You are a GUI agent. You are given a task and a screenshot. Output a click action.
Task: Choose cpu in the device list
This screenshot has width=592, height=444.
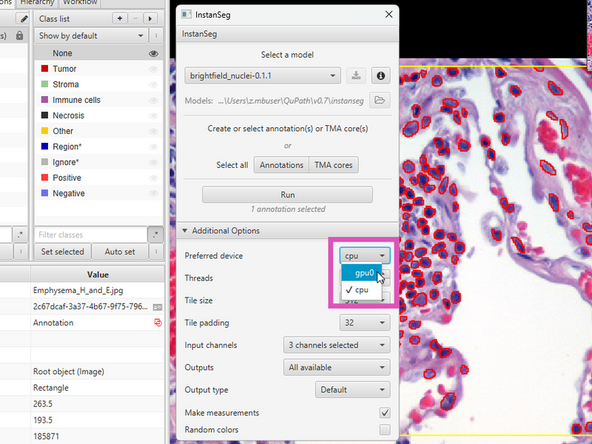(361, 290)
